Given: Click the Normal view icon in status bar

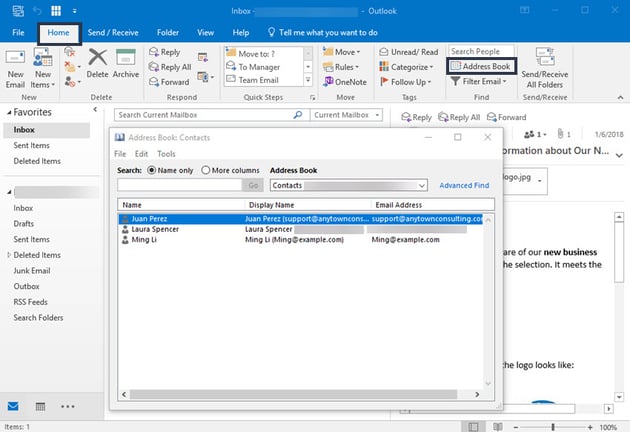Looking at the screenshot, I should [x=473, y=427].
